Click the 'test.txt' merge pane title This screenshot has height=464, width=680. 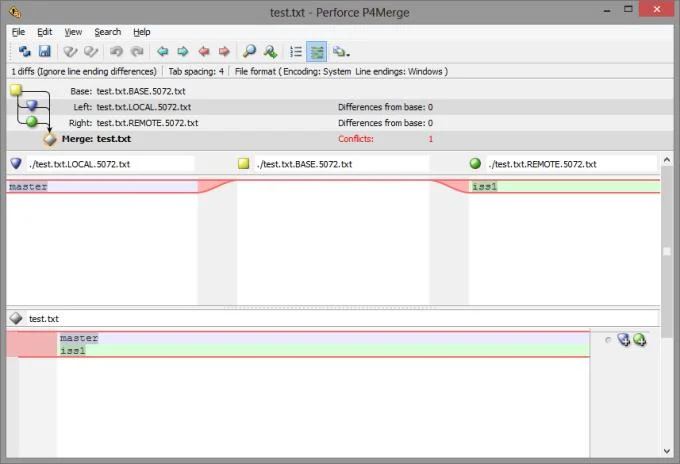point(44,319)
